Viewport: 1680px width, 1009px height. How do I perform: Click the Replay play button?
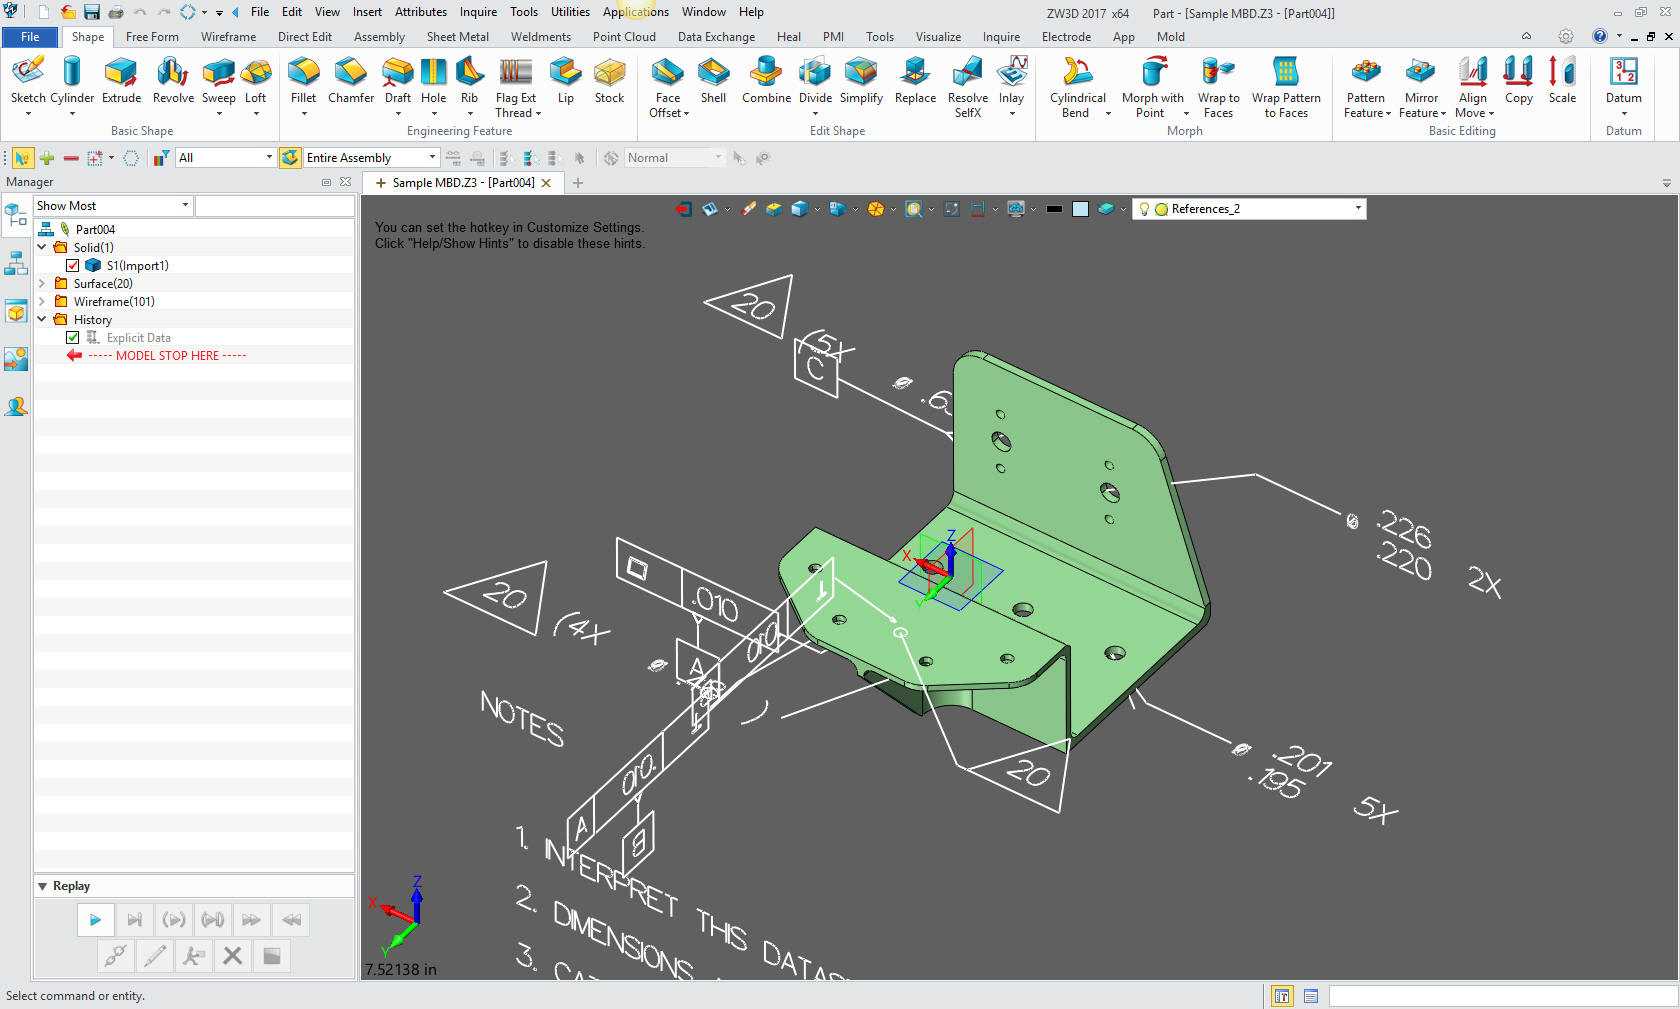point(95,919)
